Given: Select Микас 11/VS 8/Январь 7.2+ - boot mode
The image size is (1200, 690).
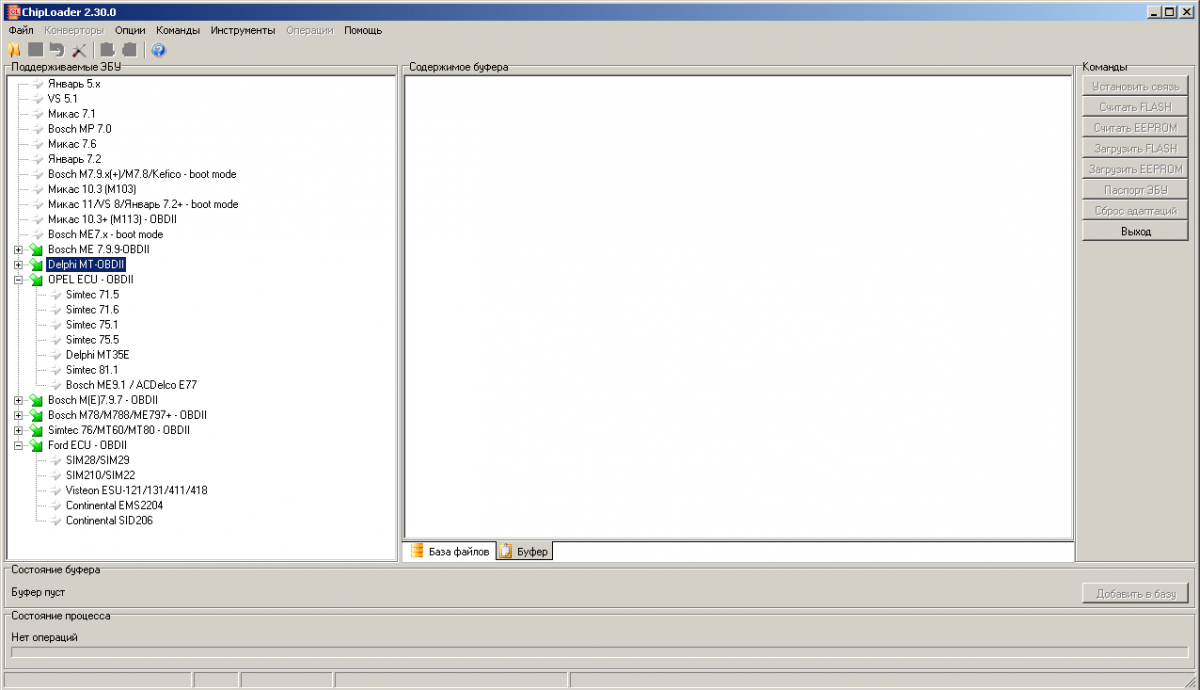Looking at the screenshot, I should tap(143, 204).
